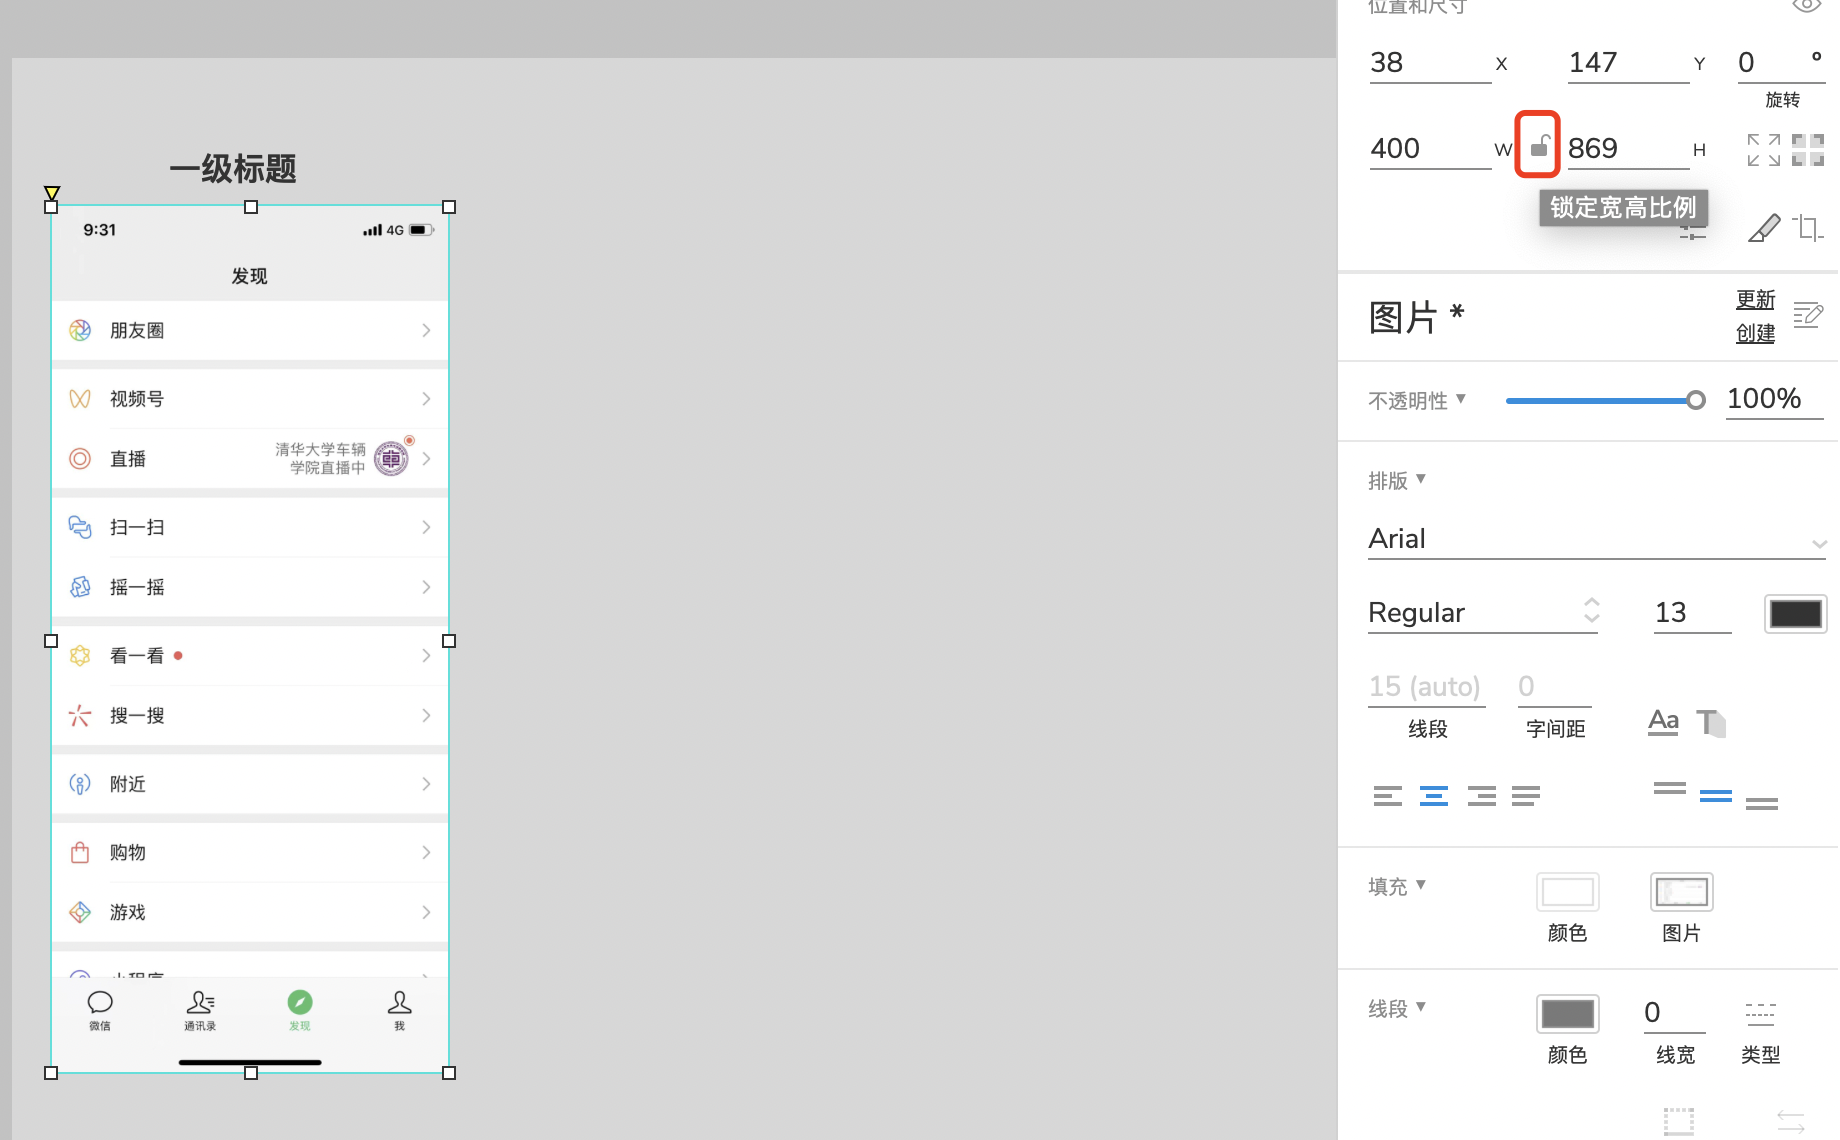Click the border visibility dotted-square icon
This screenshot has width=1840, height=1140.
point(1679,1121)
